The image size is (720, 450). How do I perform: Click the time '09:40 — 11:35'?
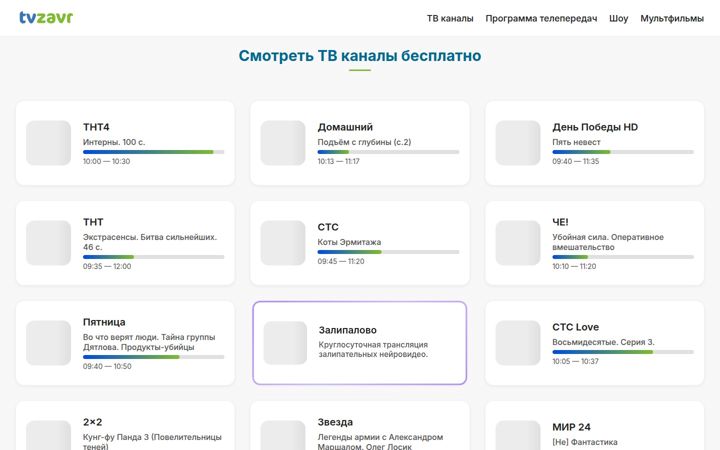point(576,162)
